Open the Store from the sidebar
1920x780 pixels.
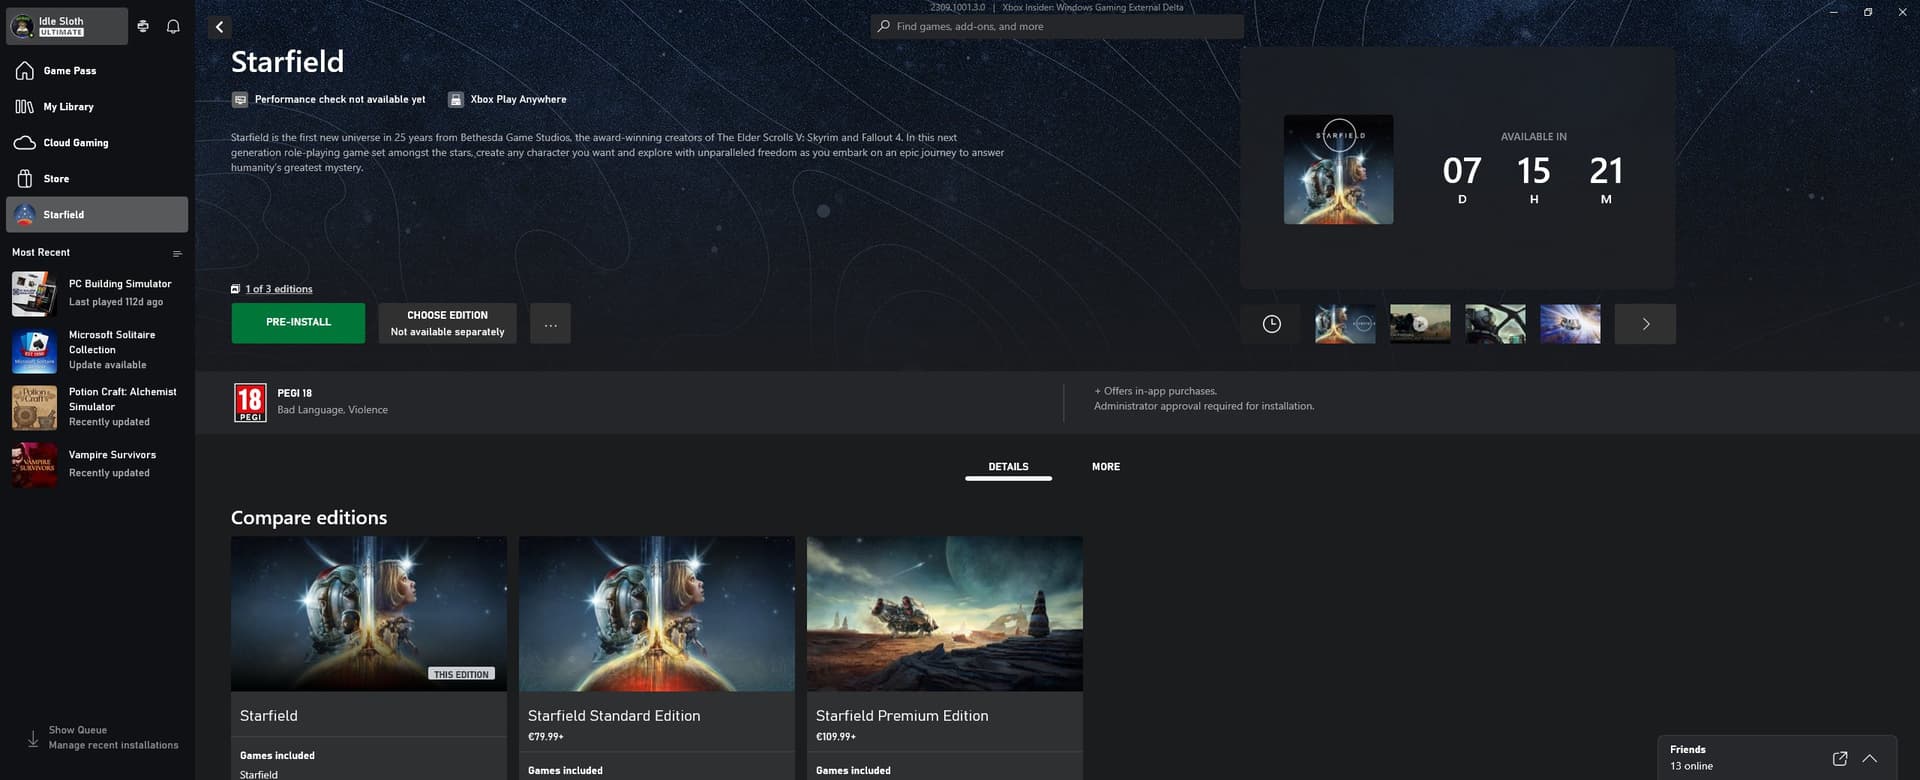56,179
